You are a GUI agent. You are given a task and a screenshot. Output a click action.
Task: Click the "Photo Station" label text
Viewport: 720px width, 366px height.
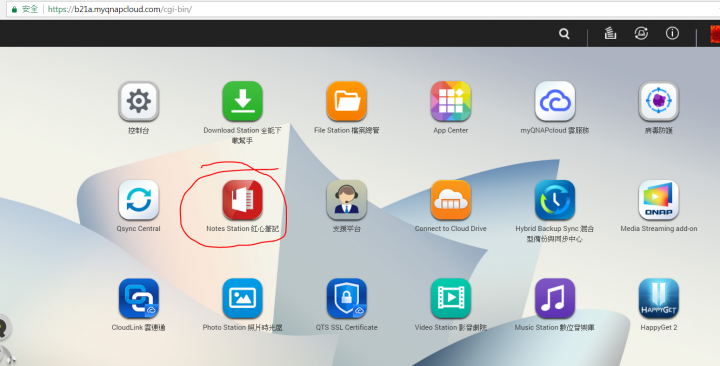pos(224,327)
